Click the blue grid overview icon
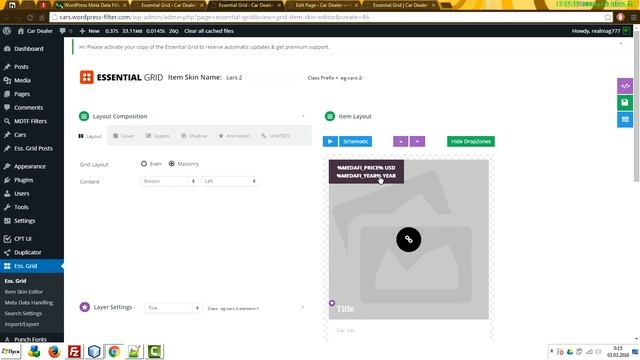 click(624, 120)
